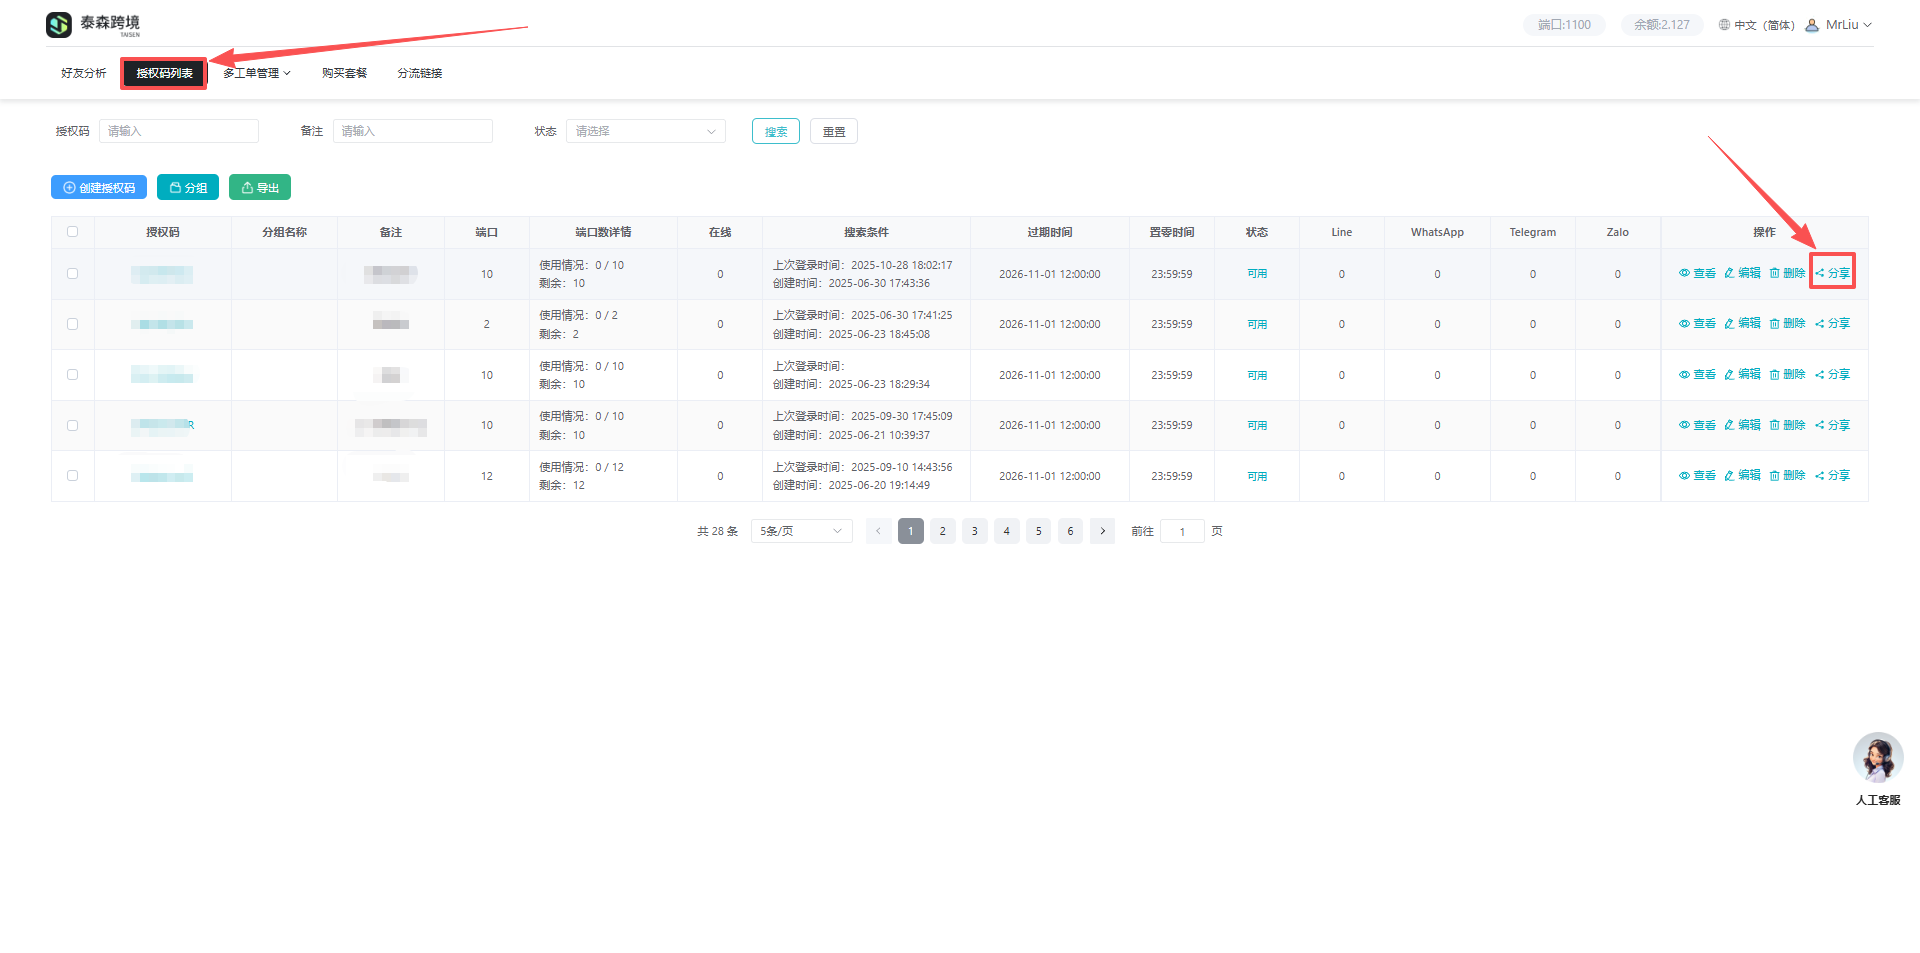Click 编辑 pencil icon in second row
The height and width of the screenshot is (953, 1920).
tap(1729, 324)
